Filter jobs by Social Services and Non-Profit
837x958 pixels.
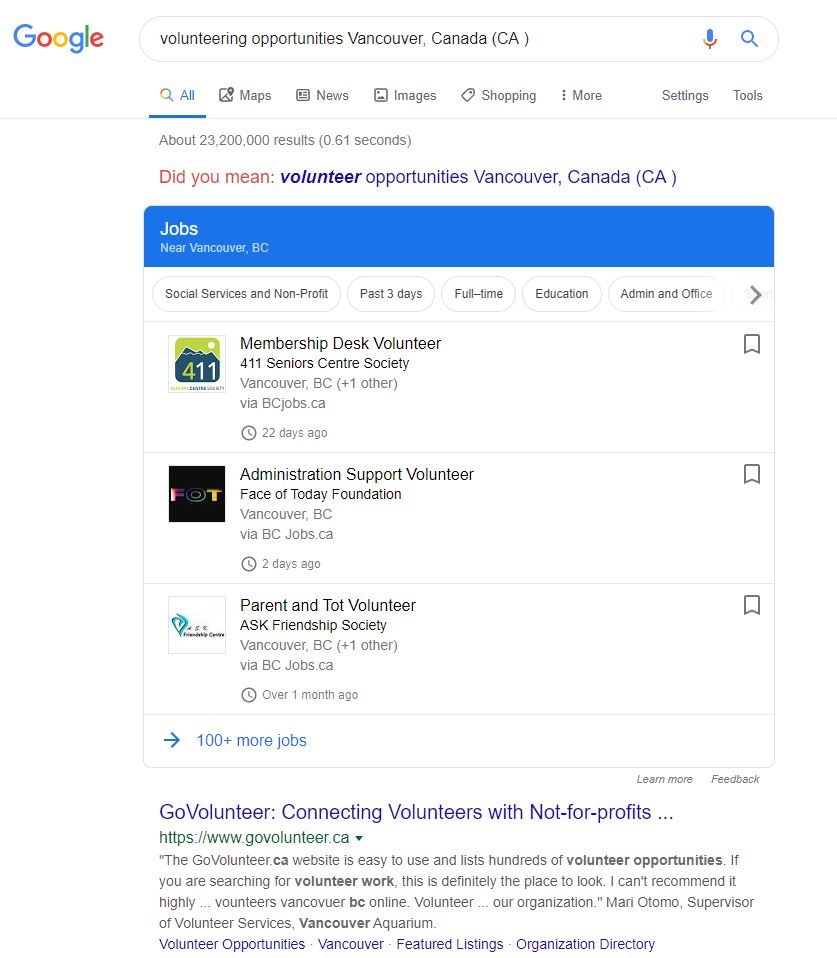(x=246, y=294)
